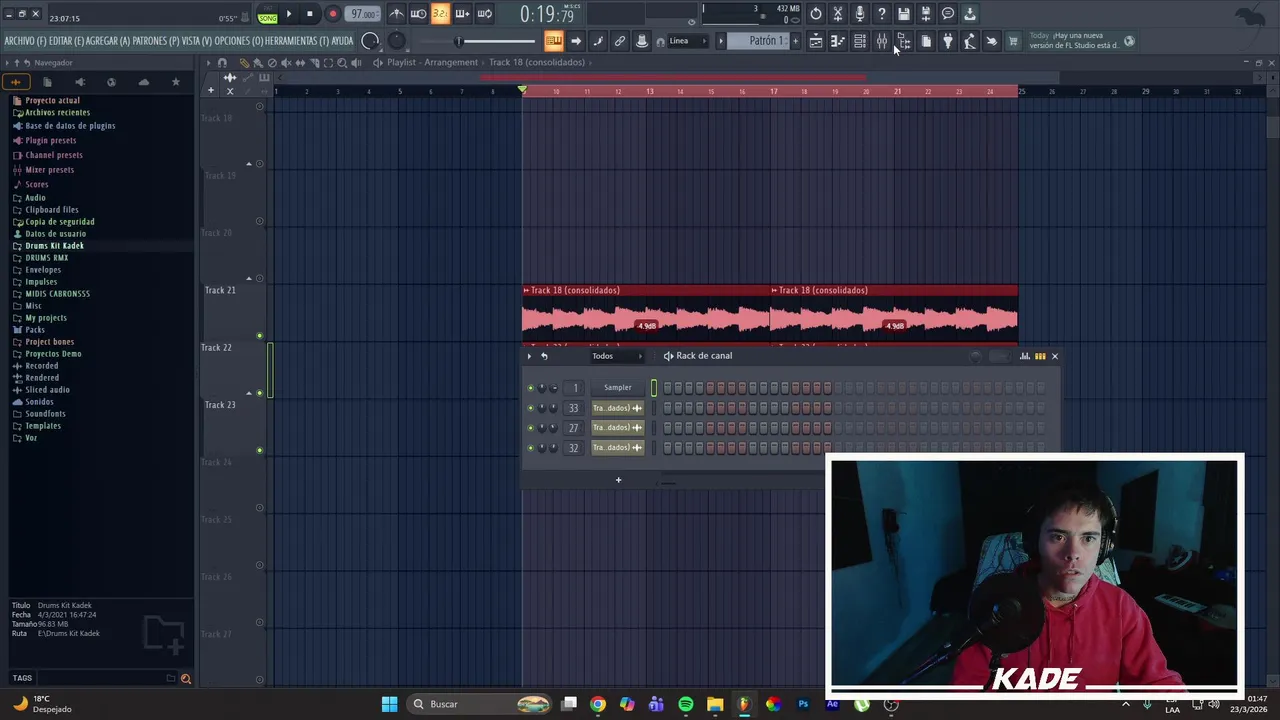Click the undo history circular arrow icon
This screenshot has height=720, width=1280.
point(816,14)
